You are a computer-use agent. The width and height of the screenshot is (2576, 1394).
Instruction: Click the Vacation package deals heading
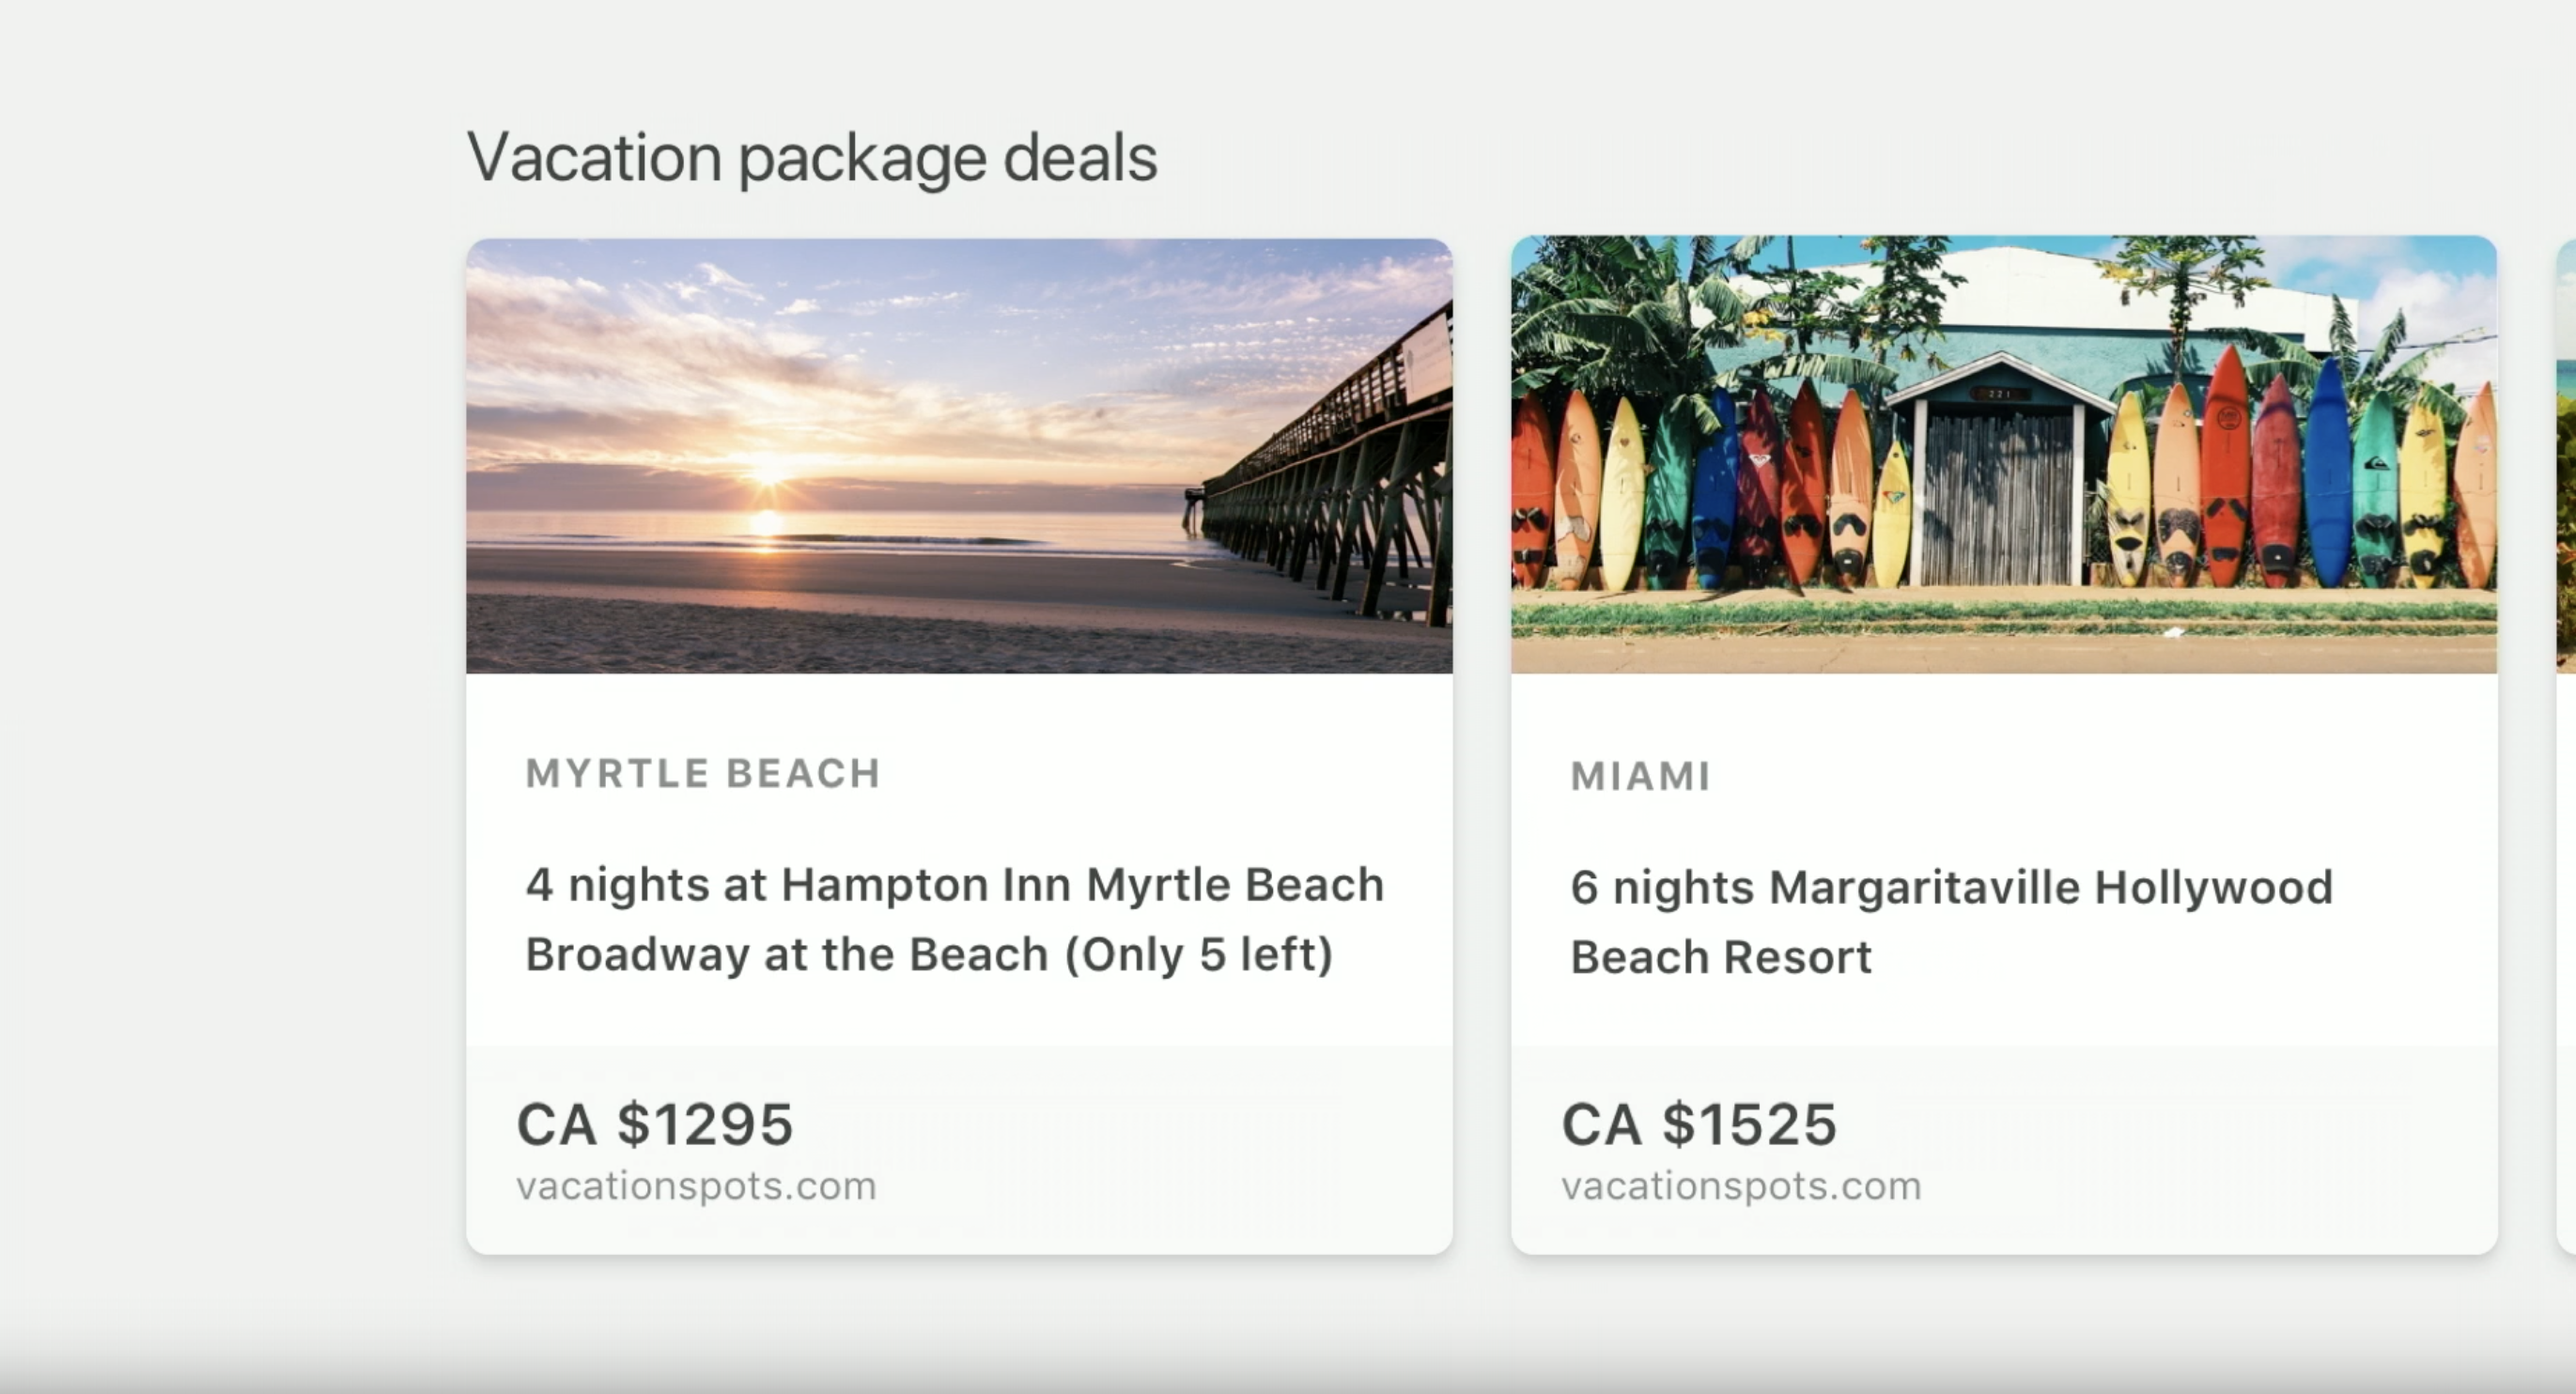point(812,158)
